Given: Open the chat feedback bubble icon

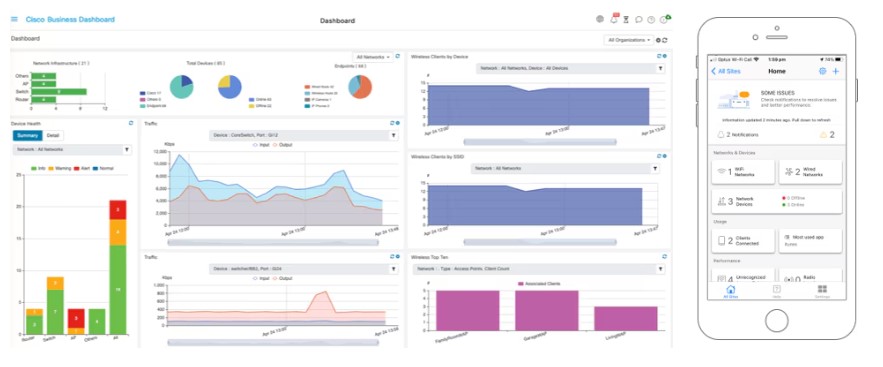Looking at the screenshot, I should 639,20.
